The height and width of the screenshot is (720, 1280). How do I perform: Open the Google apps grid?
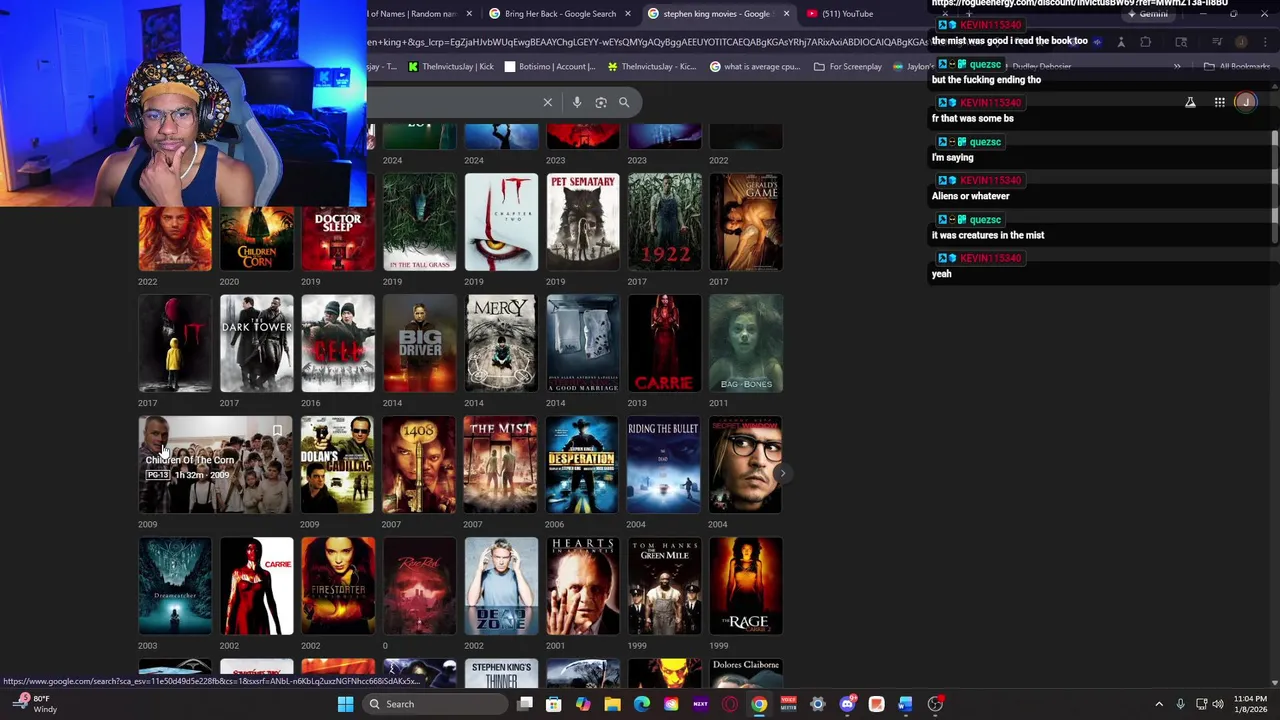click(1219, 102)
